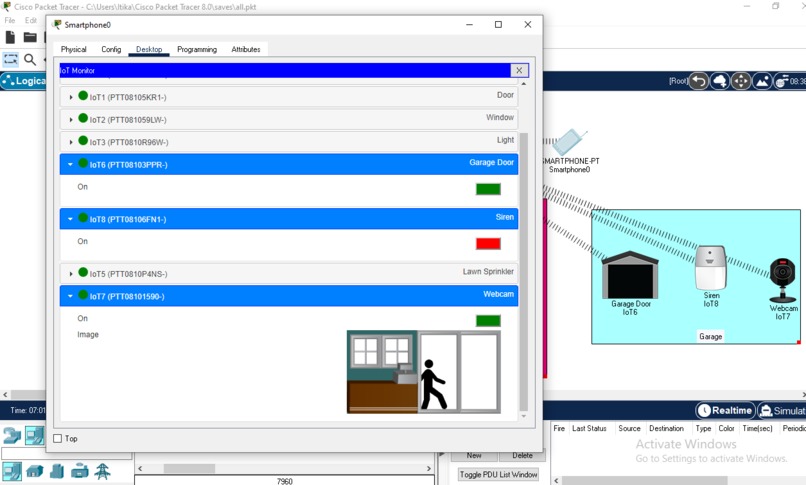The image size is (806, 485).
Task: Choose the Power Grid tower icon
Action: [x=102, y=471]
